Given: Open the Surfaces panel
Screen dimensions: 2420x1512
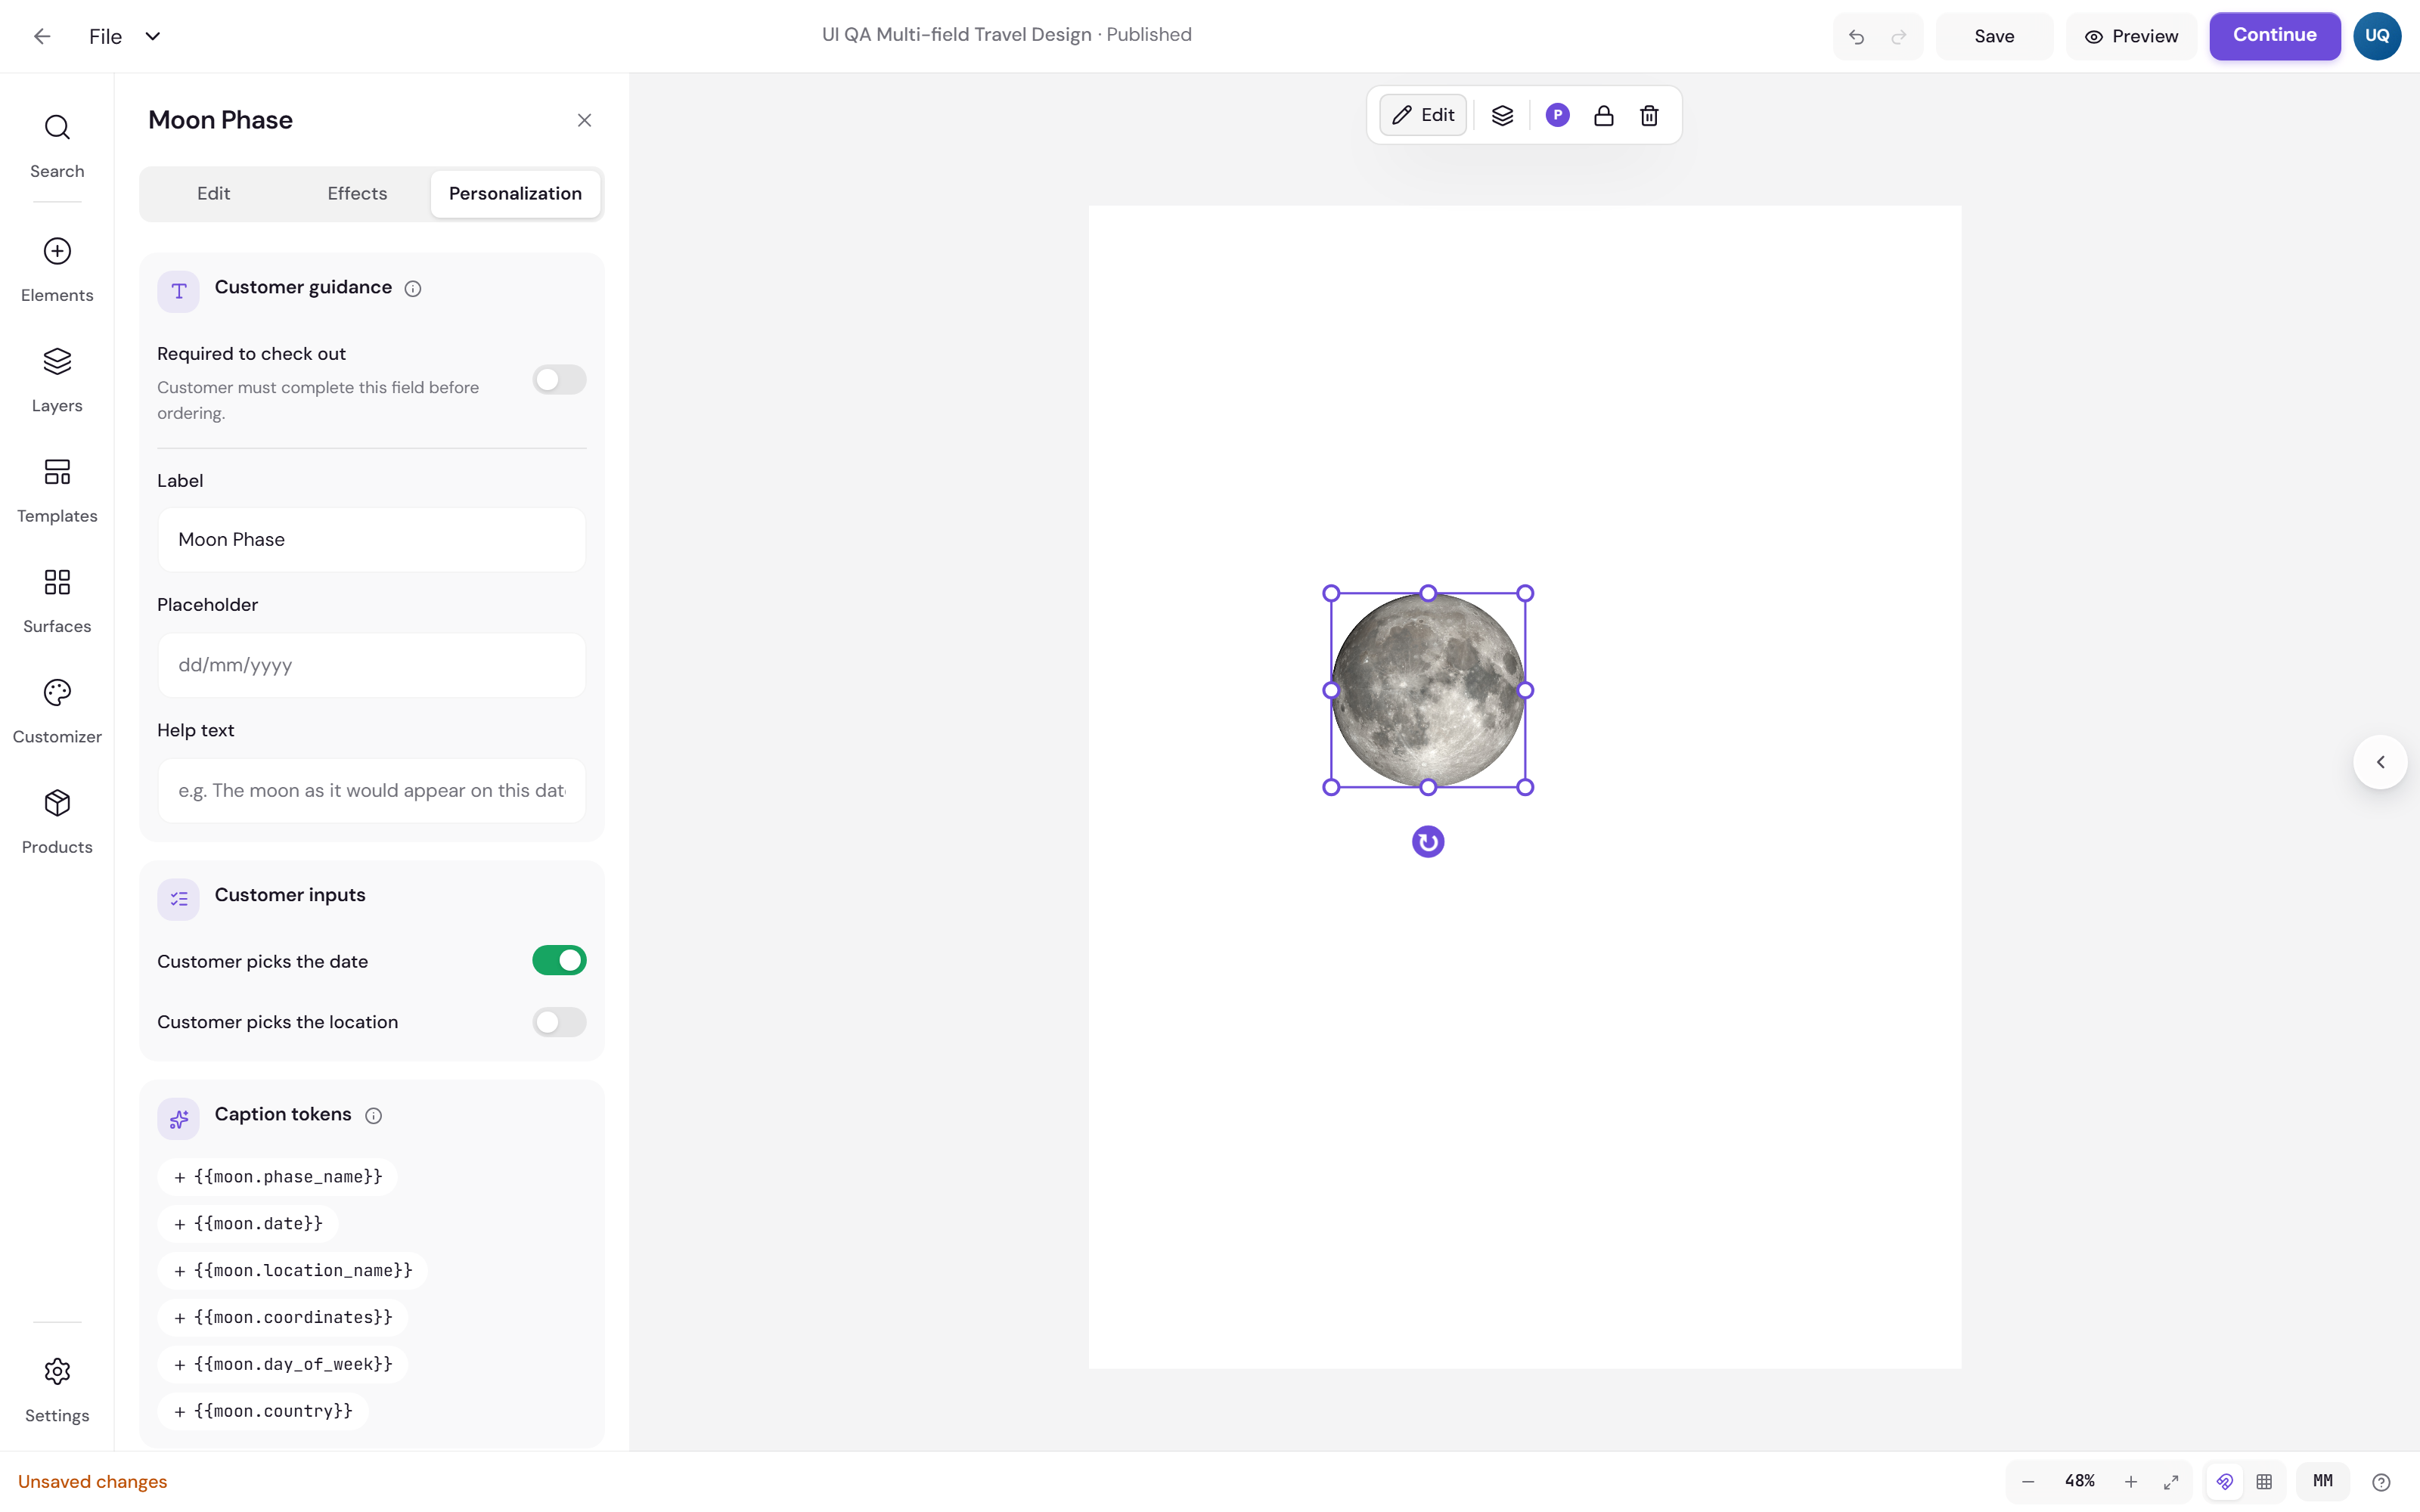Looking at the screenshot, I should pyautogui.click(x=57, y=600).
